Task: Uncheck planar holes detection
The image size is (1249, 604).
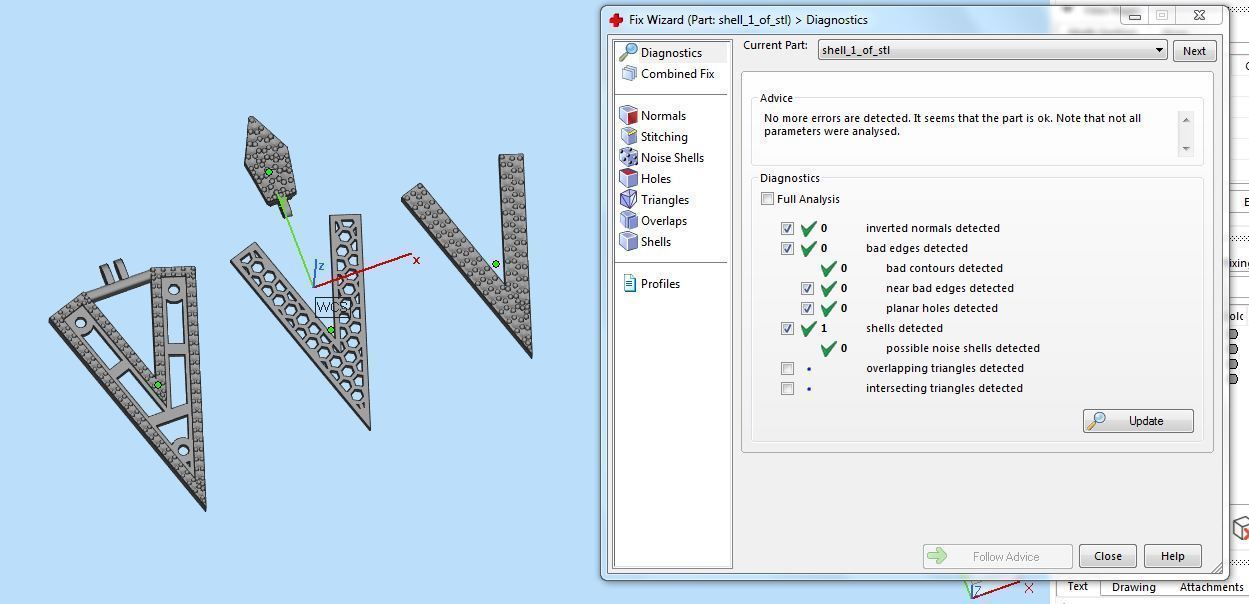Action: [807, 308]
